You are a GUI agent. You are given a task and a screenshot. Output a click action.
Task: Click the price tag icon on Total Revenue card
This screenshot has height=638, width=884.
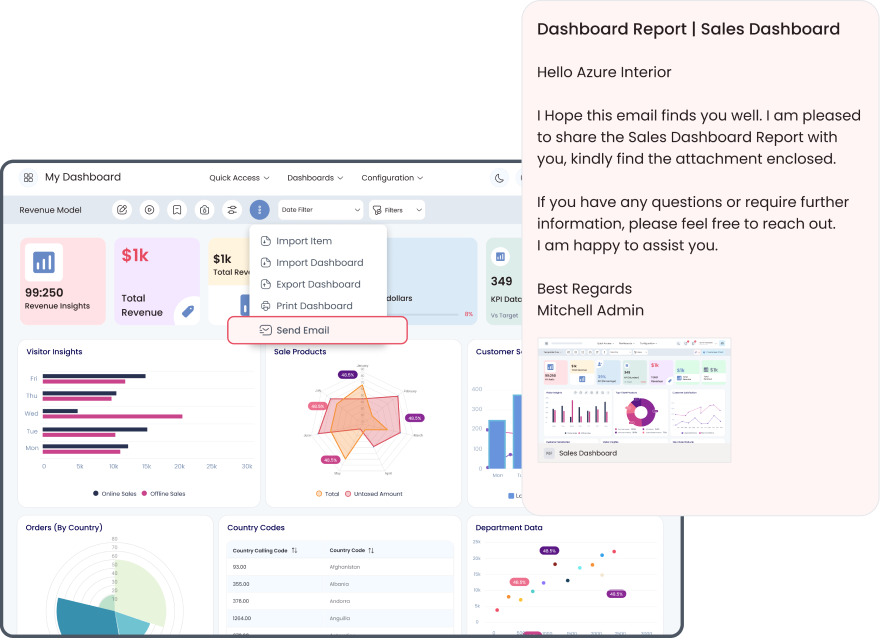[x=186, y=312]
